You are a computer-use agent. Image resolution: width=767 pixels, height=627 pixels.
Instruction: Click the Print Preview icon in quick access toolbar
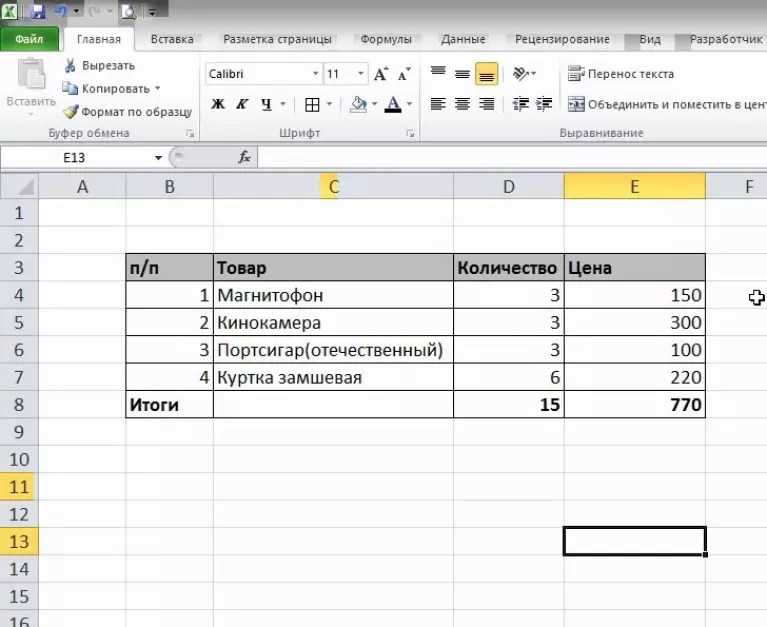click(128, 10)
